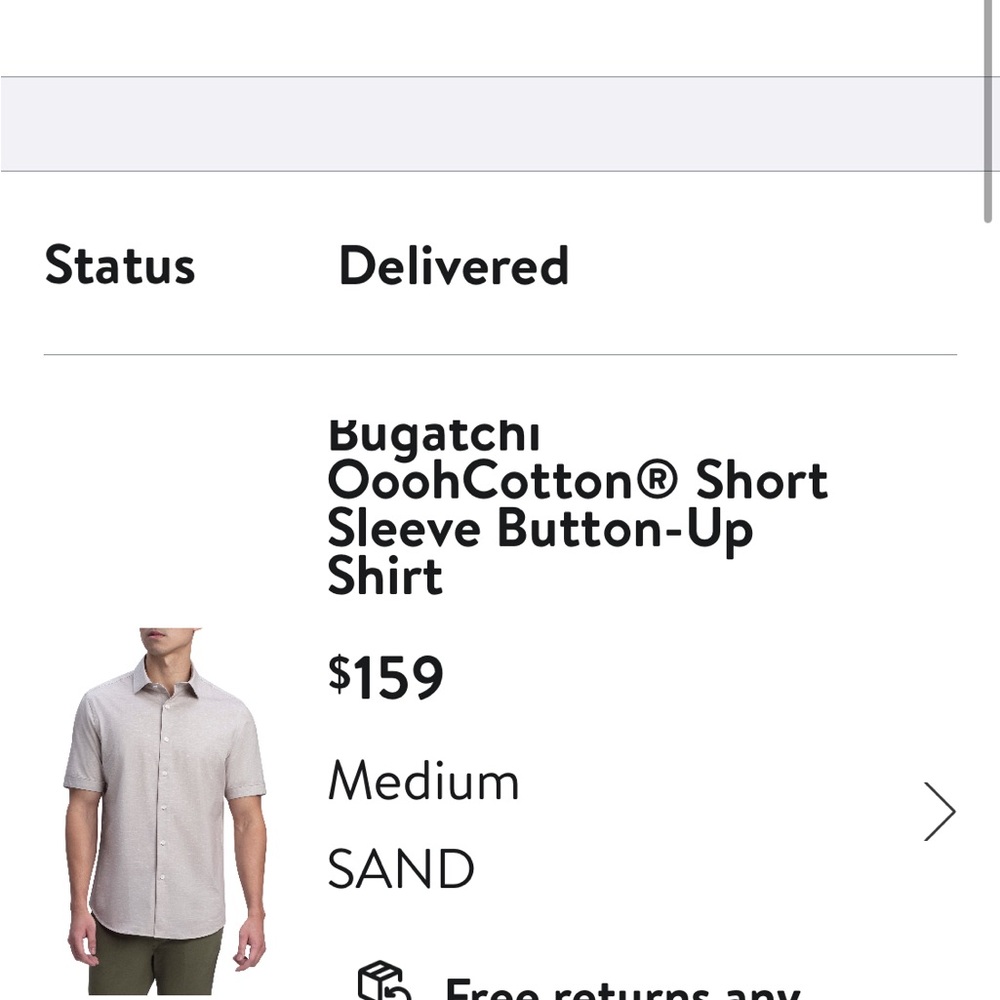Expand the order item details using the chevron
Screen dimensions: 1000x1000
click(x=938, y=811)
